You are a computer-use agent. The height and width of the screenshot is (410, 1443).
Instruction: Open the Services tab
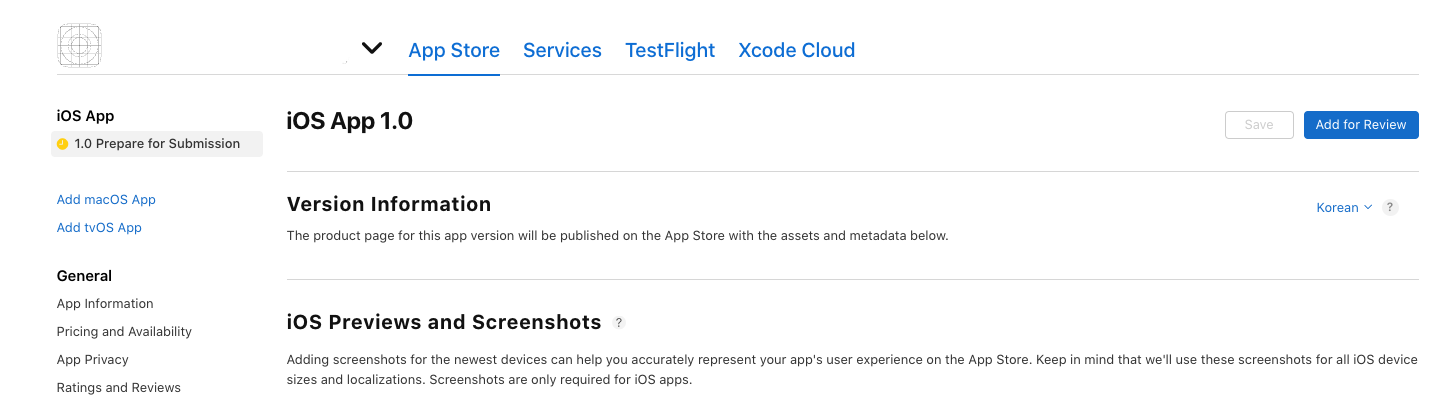(562, 50)
